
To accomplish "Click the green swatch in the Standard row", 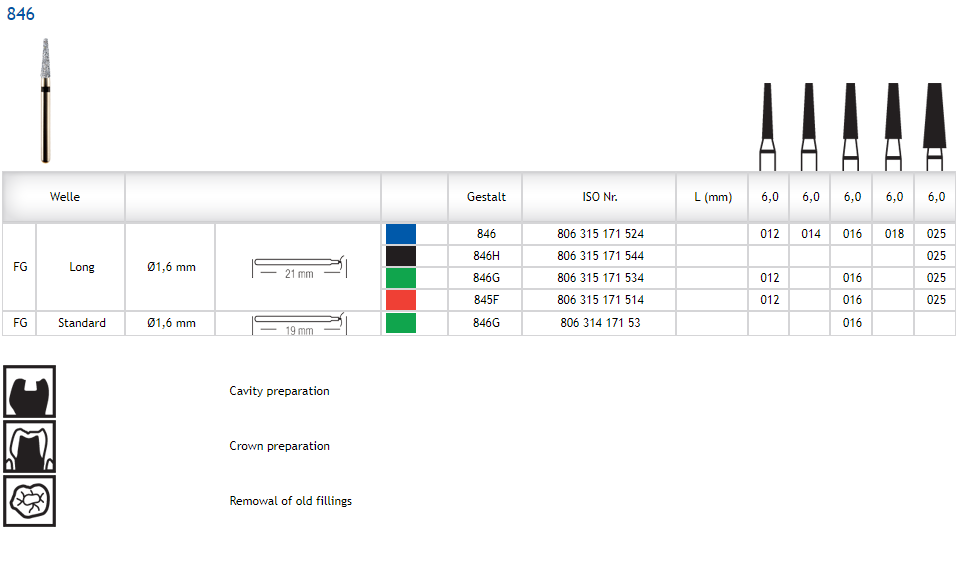I will [x=400, y=323].
